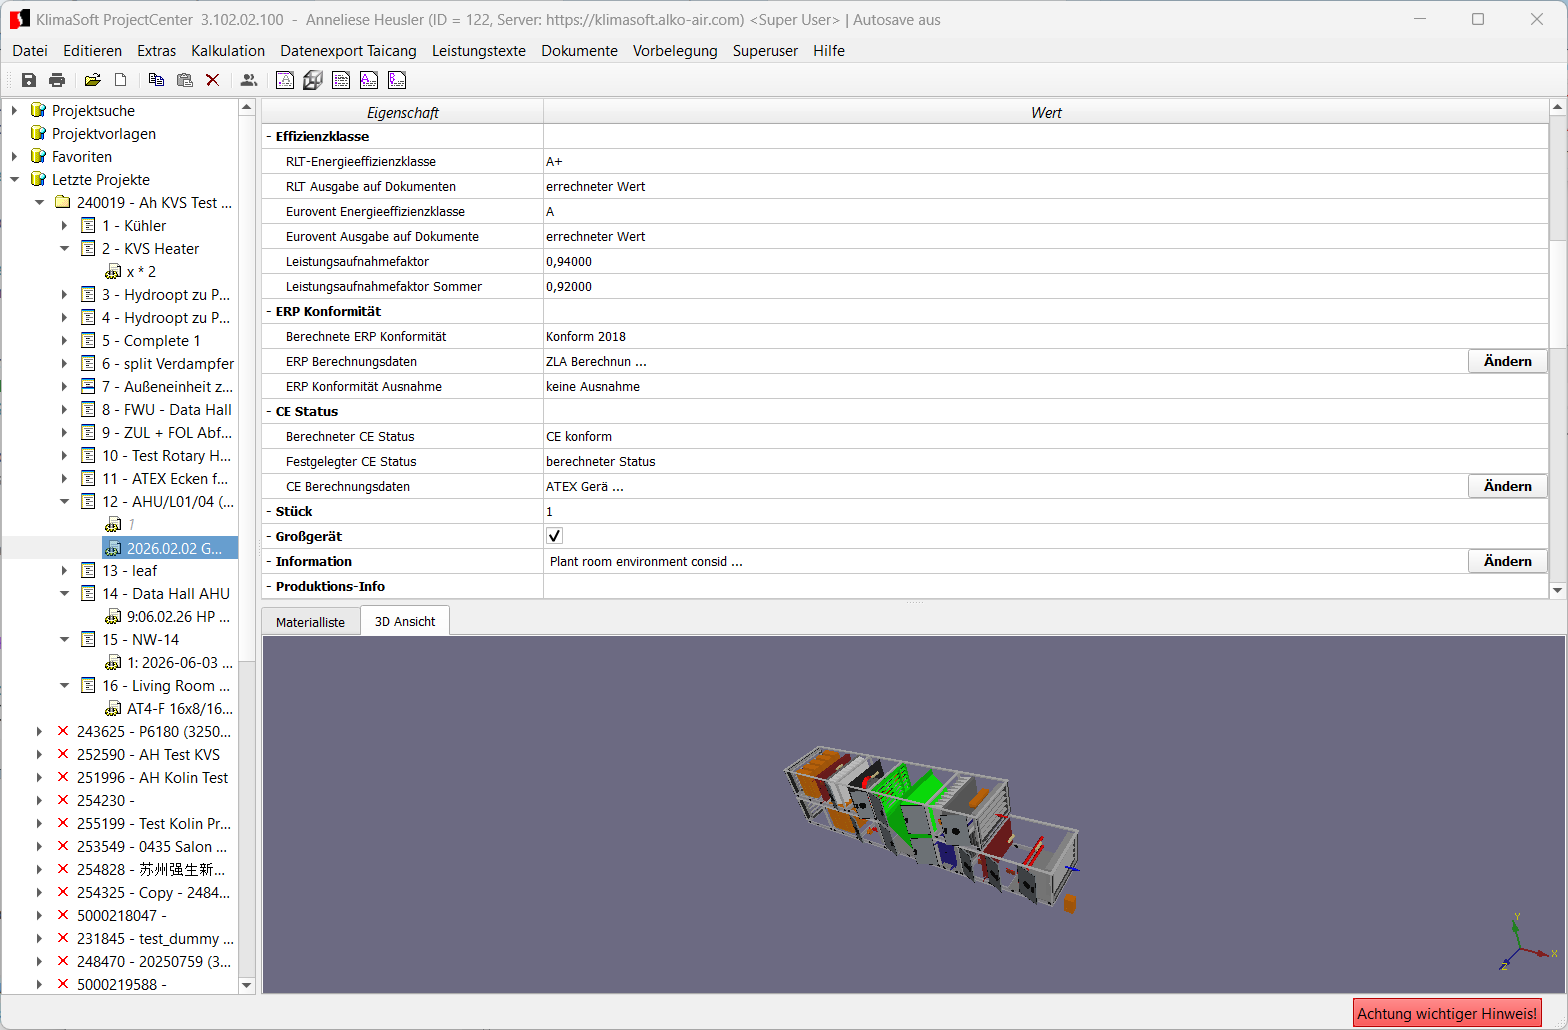Click the Achtung wichtiger Hinweis! warning button
The height and width of the screenshot is (1030, 1568).
pos(1447,1013)
